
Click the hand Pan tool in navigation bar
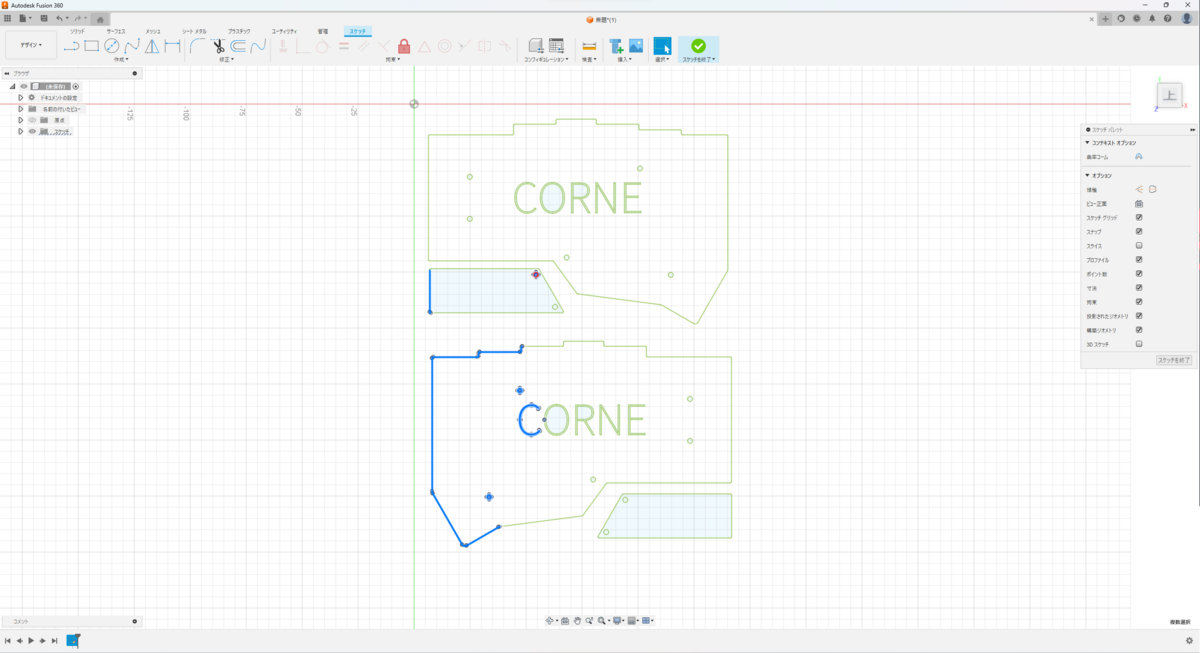(577, 621)
